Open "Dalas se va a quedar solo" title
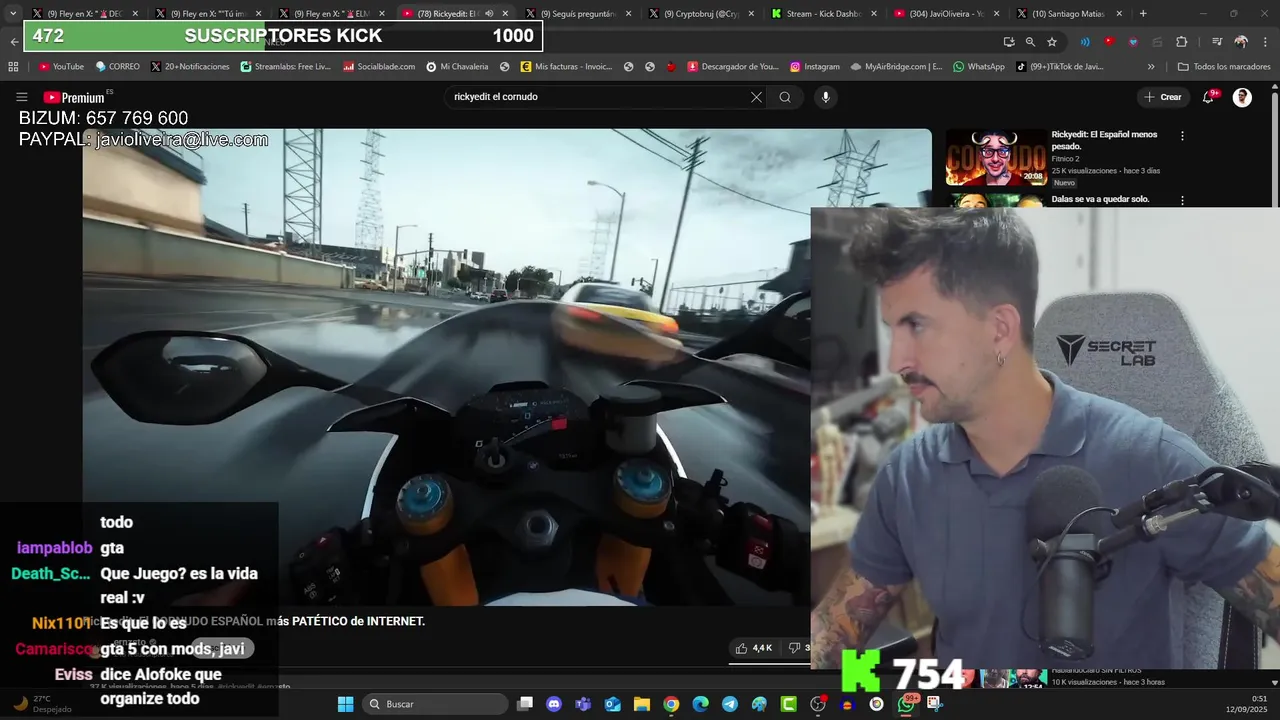The height and width of the screenshot is (720, 1280). pos(1100,199)
